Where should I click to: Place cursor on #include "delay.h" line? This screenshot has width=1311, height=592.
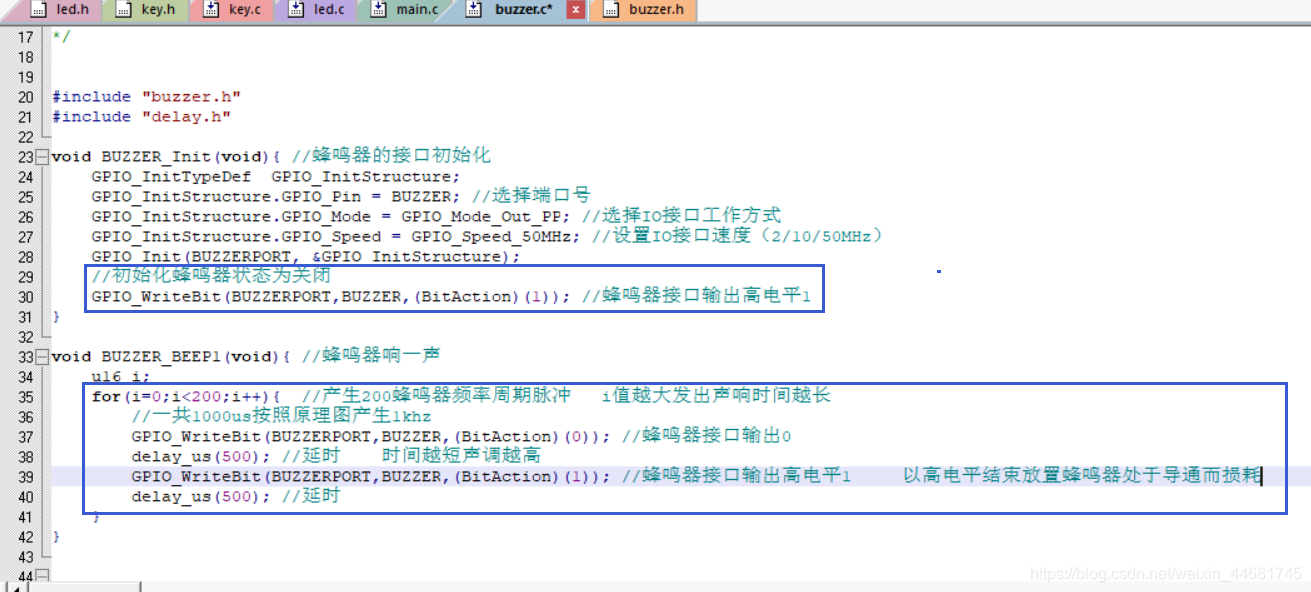click(141, 117)
